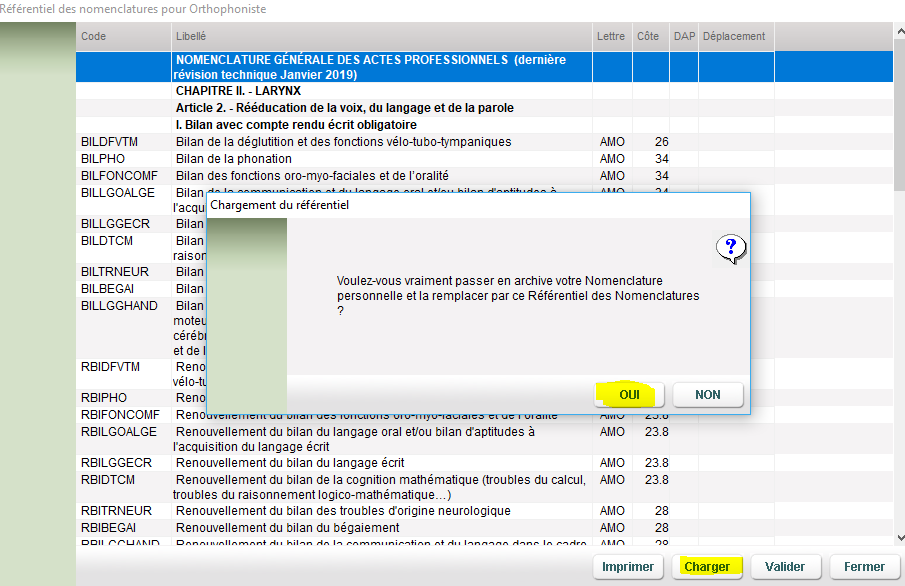
Task: Click the DAP column header
Action: click(684, 36)
